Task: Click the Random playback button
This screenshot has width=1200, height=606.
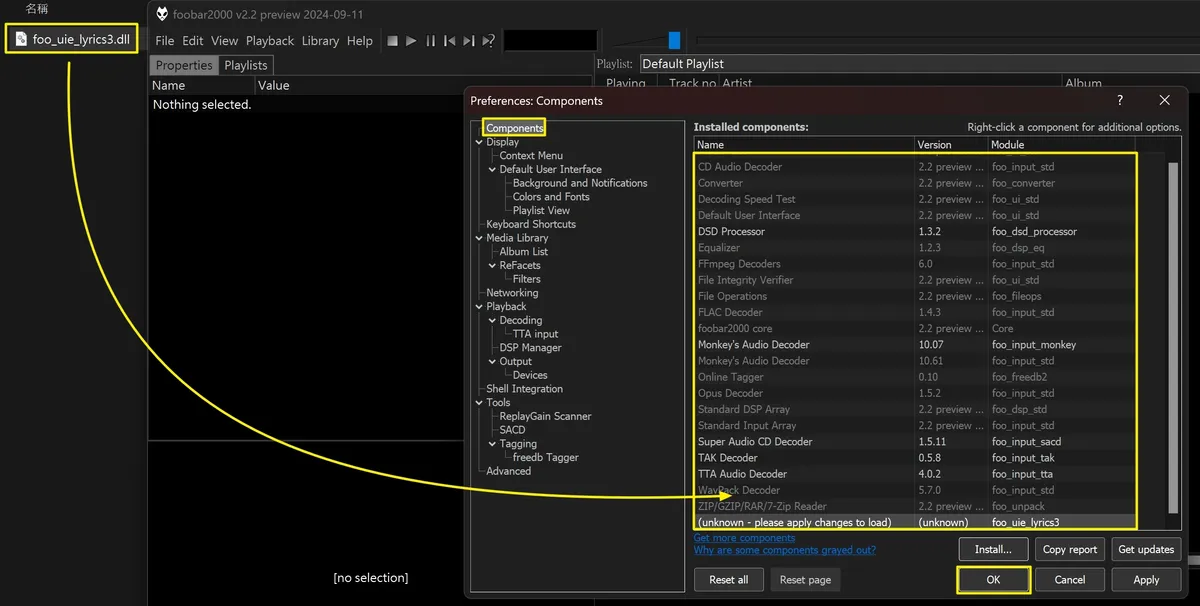Action: pos(488,41)
